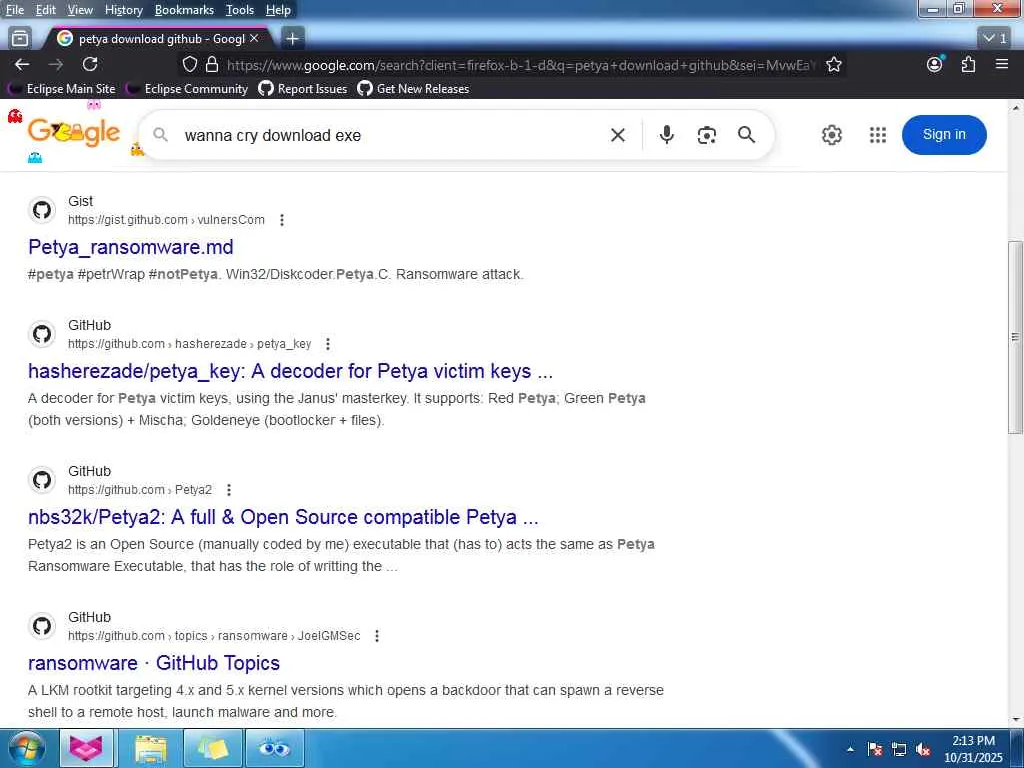Screen dimensions: 1024x768
Task: Open options dots for JoelGMSec result
Action: pyautogui.click(x=377, y=636)
